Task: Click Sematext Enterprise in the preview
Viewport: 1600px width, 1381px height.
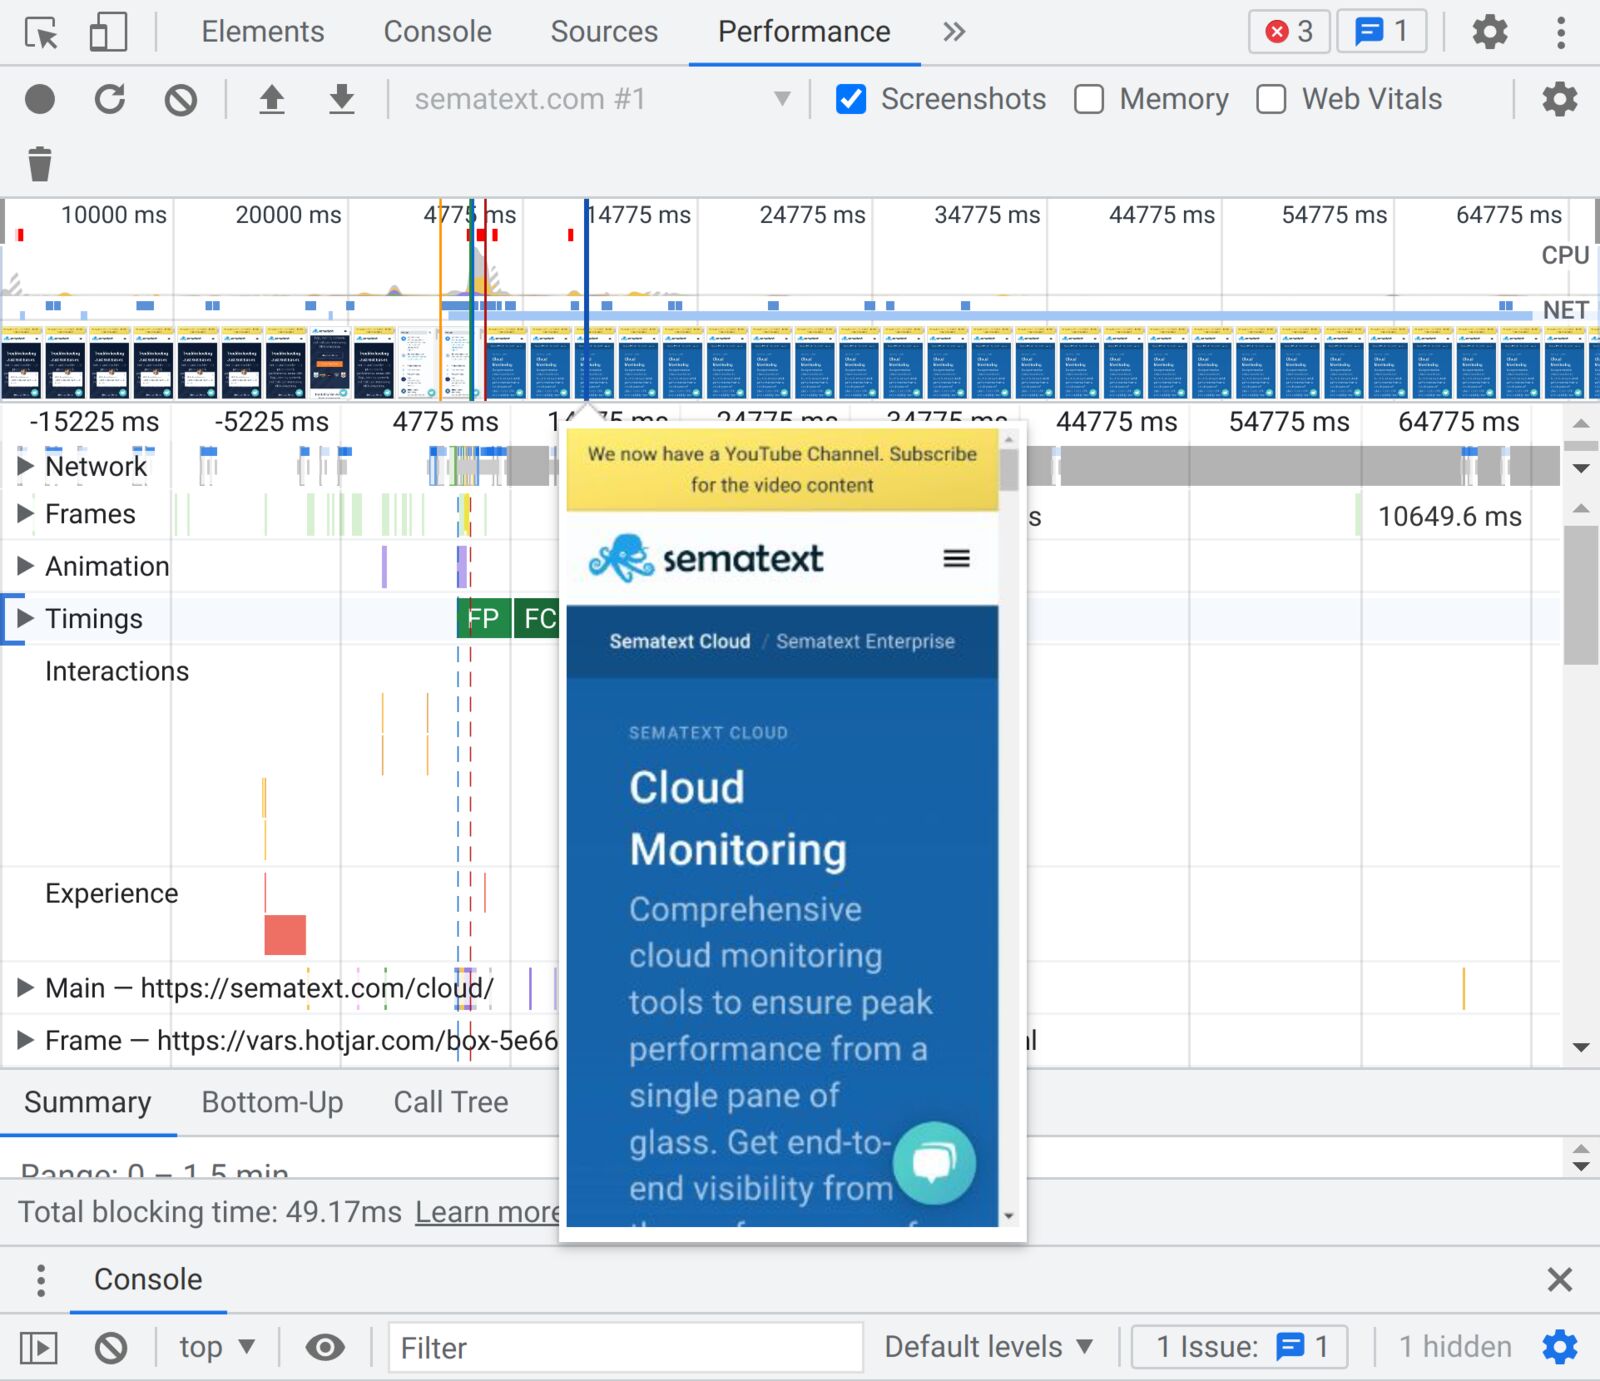Action: pos(865,642)
